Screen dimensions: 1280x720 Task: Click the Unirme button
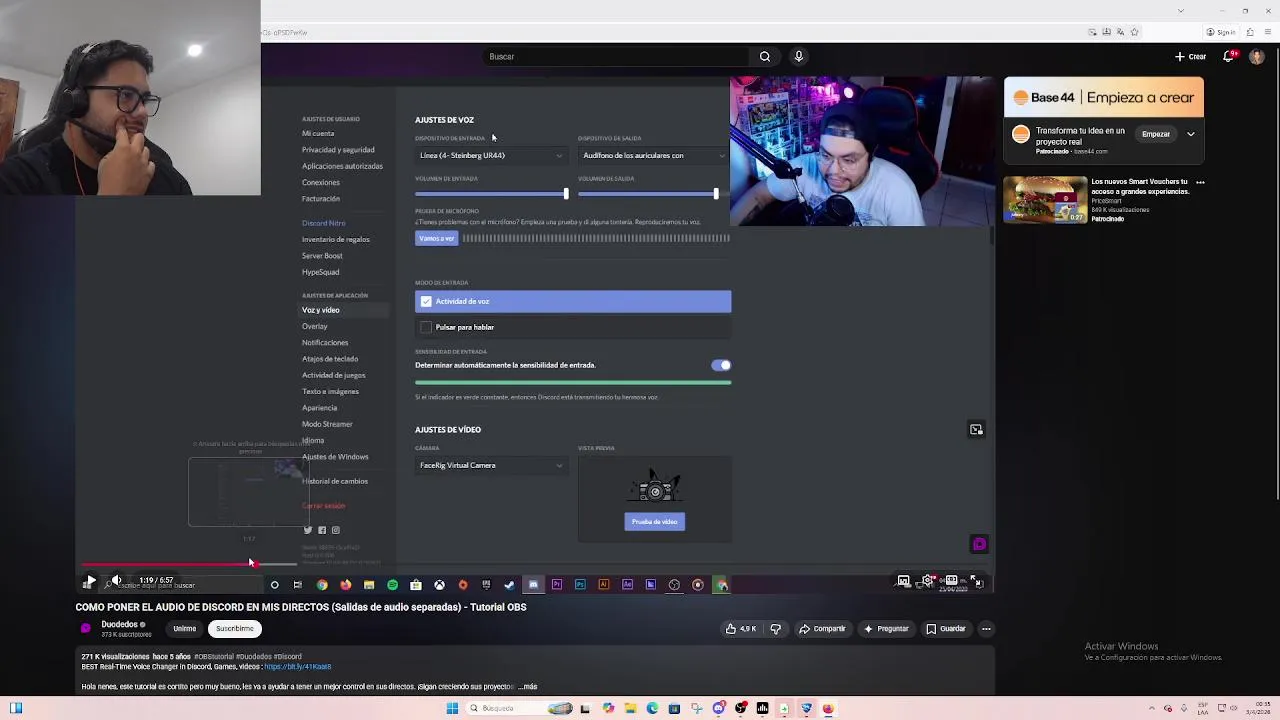point(184,629)
